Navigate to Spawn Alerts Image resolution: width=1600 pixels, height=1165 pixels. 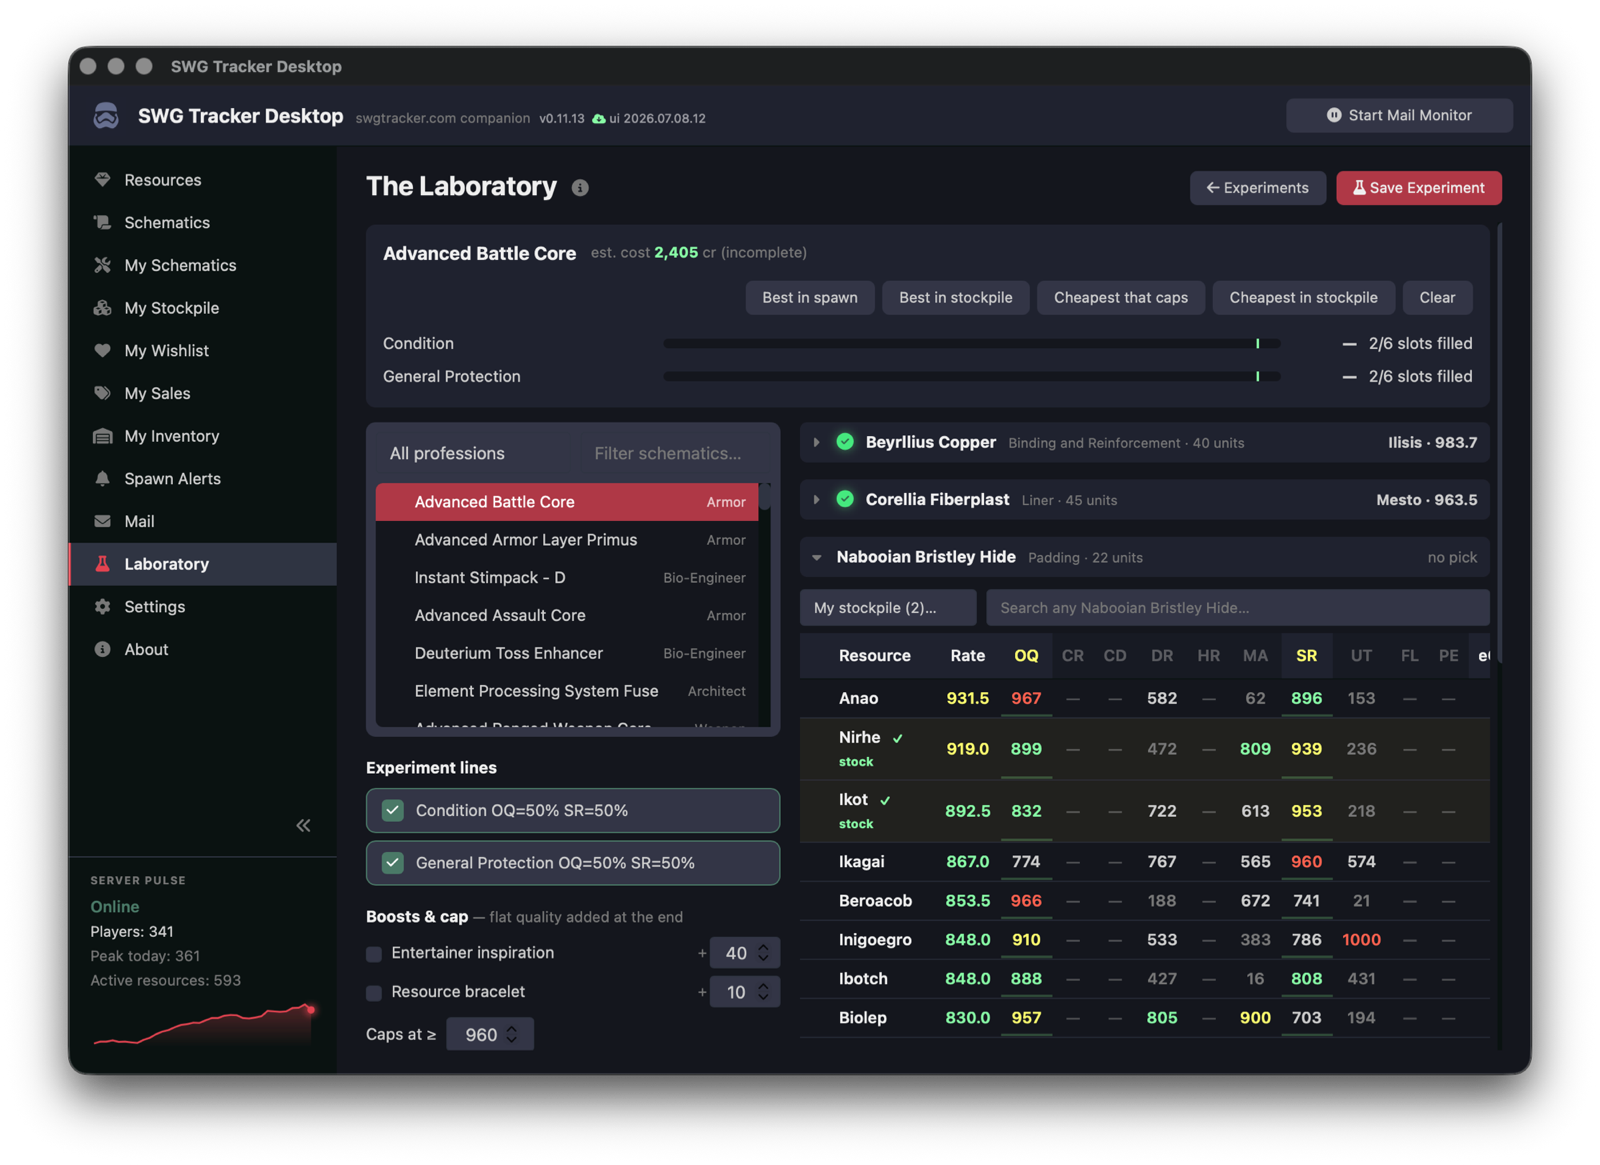click(x=203, y=478)
